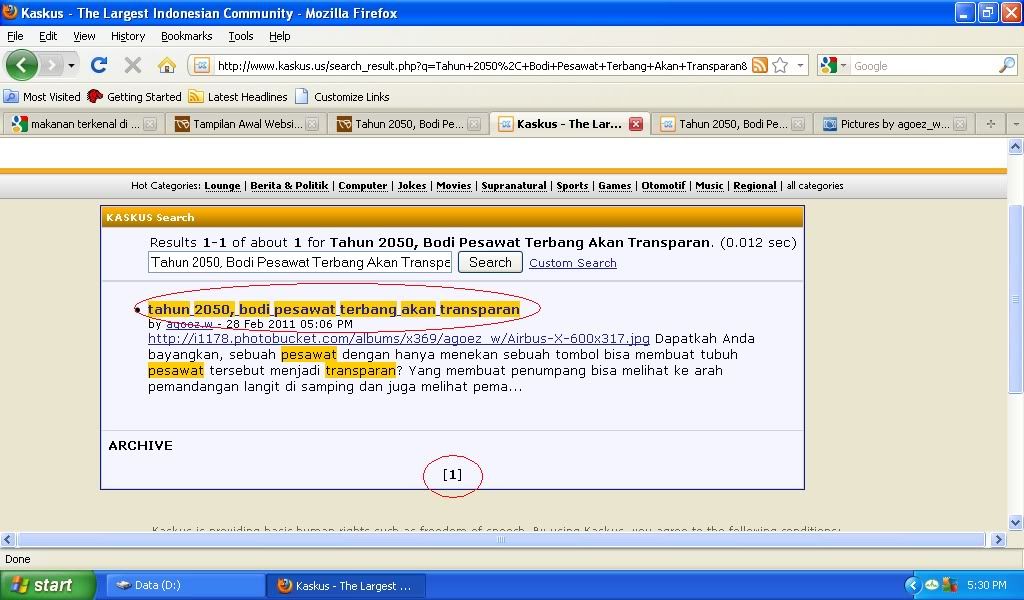Screen dimensions: 1024x600
Task: Click the Getting Started bookmark
Action: [x=135, y=97]
